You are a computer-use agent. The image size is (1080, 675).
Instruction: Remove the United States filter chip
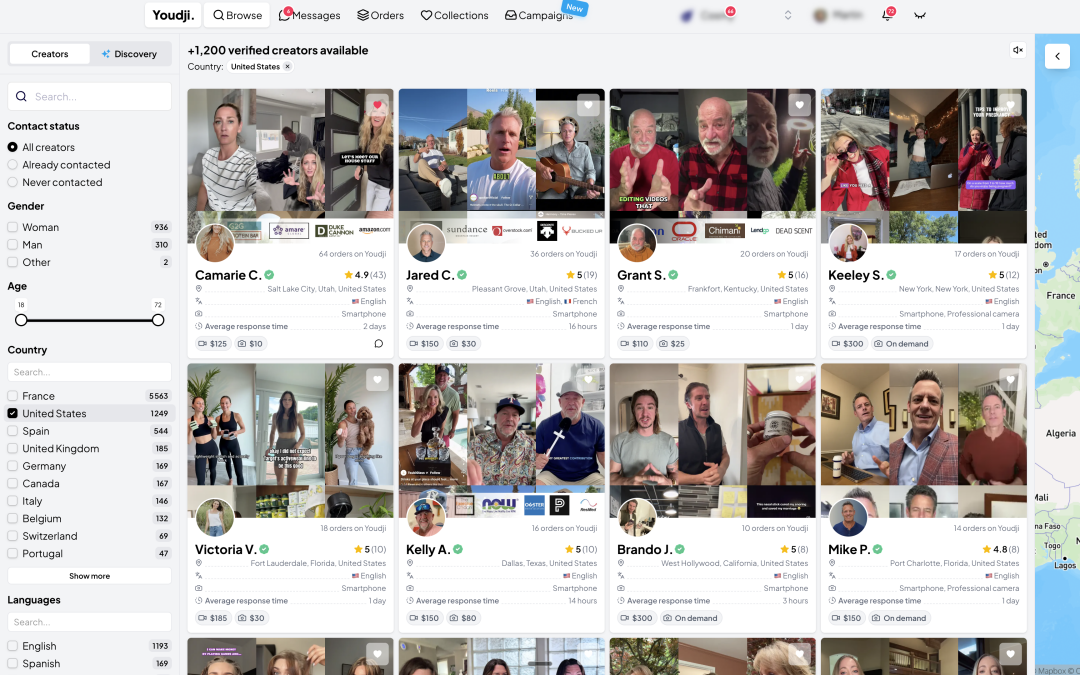288,67
